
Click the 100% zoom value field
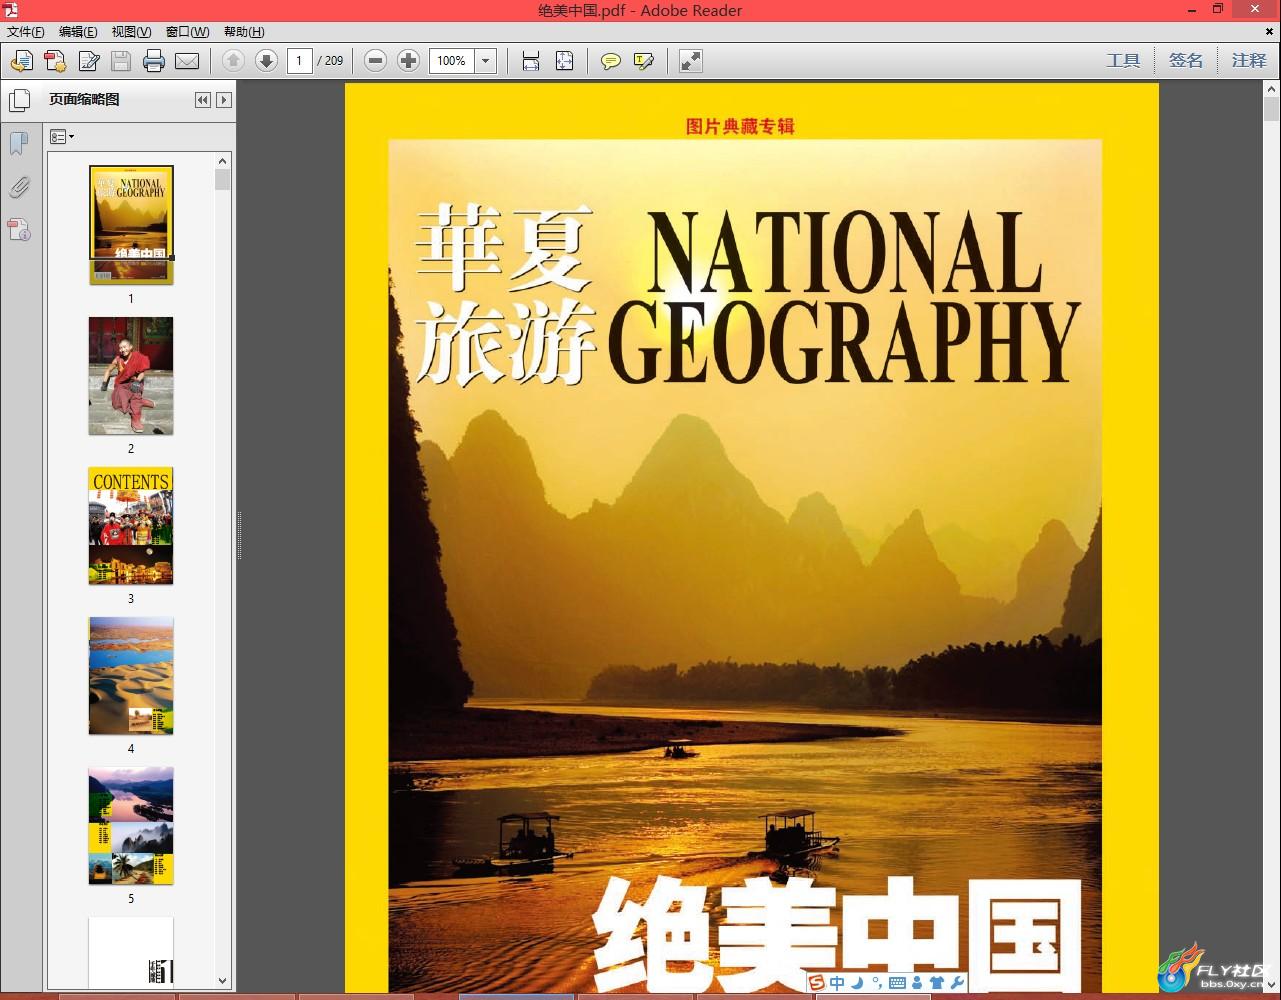(x=452, y=61)
